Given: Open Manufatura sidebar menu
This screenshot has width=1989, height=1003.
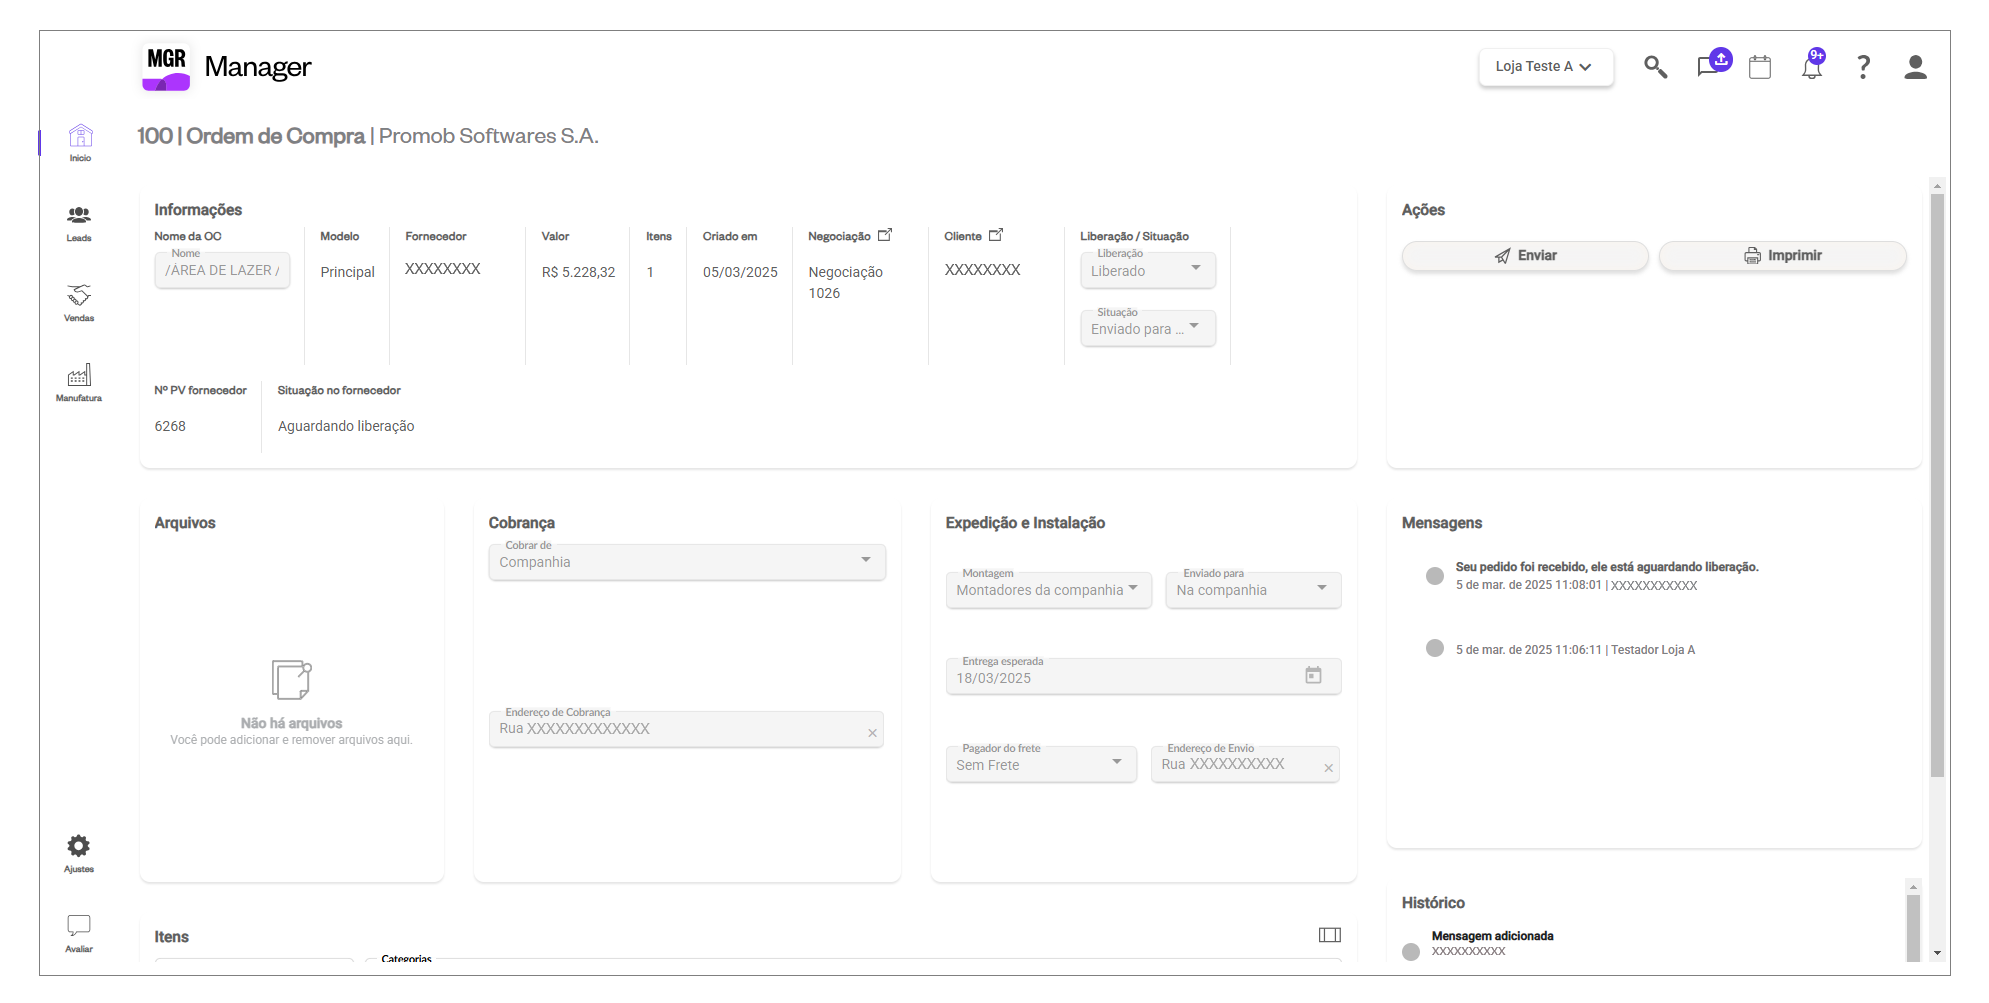Looking at the screenshot, I should pyautogui.click(x=79, y=383).
